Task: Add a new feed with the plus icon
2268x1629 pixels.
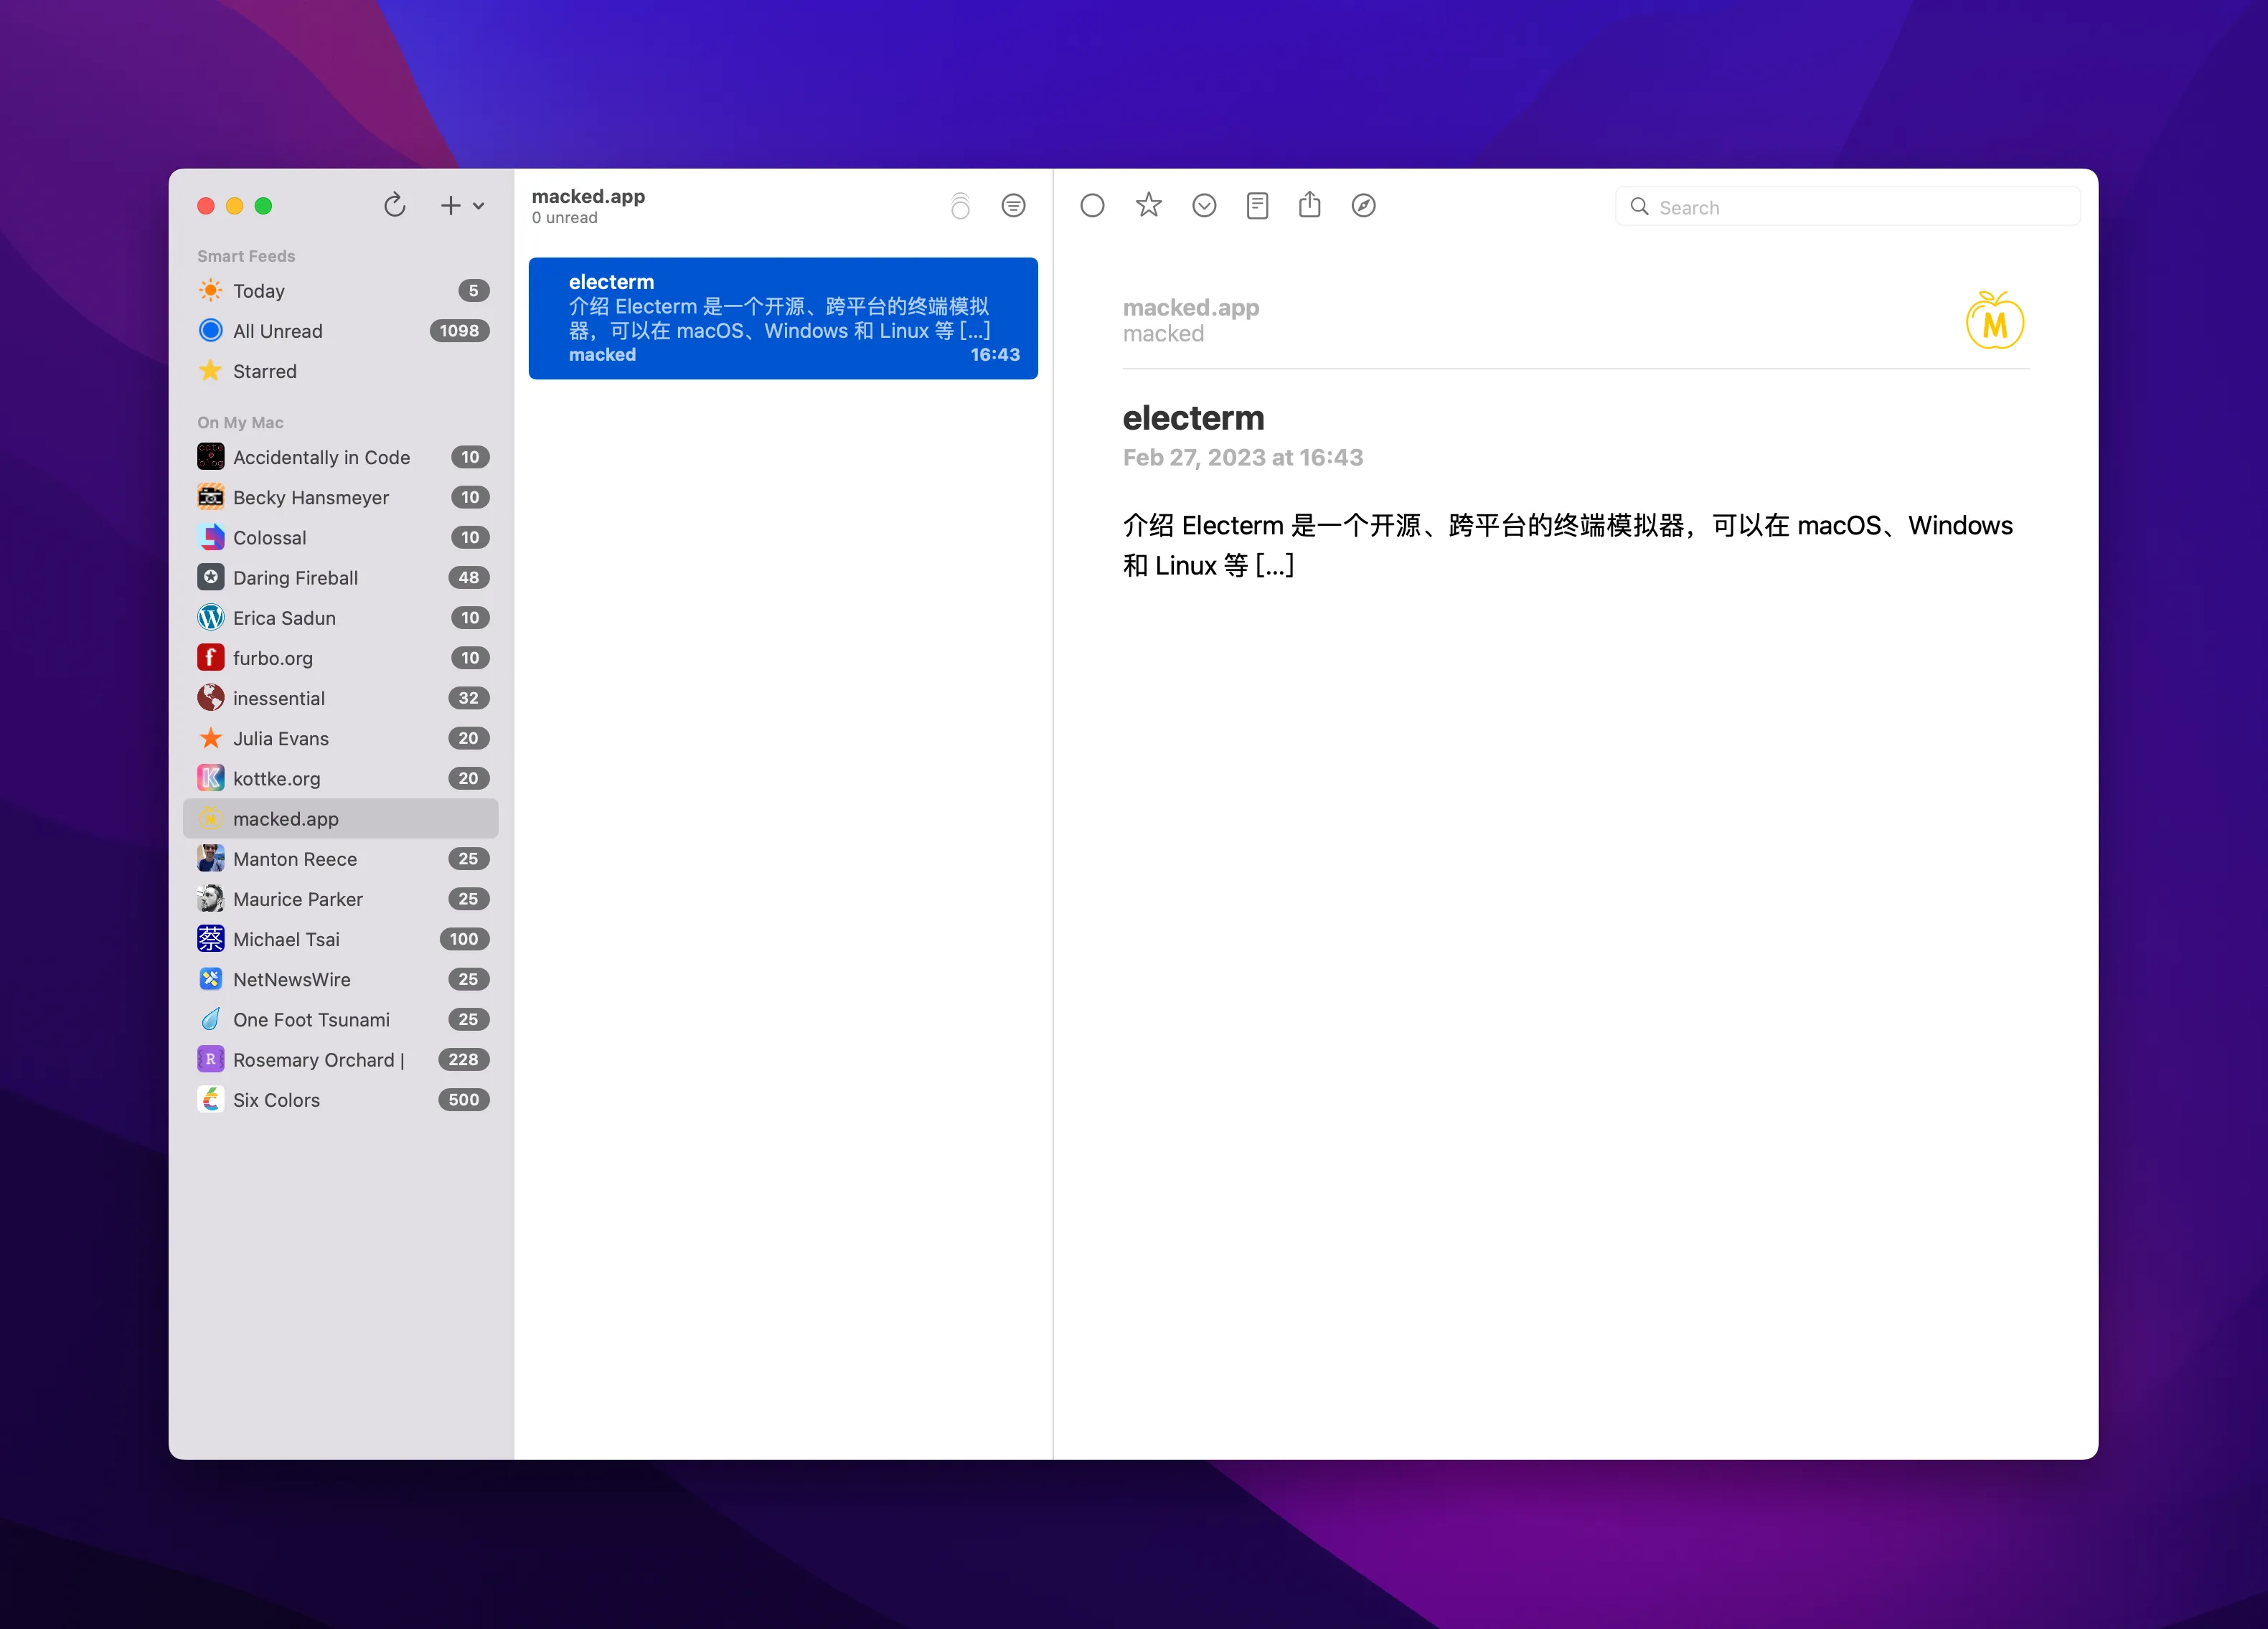Action: pyautogui.click(x=450, y=205)
